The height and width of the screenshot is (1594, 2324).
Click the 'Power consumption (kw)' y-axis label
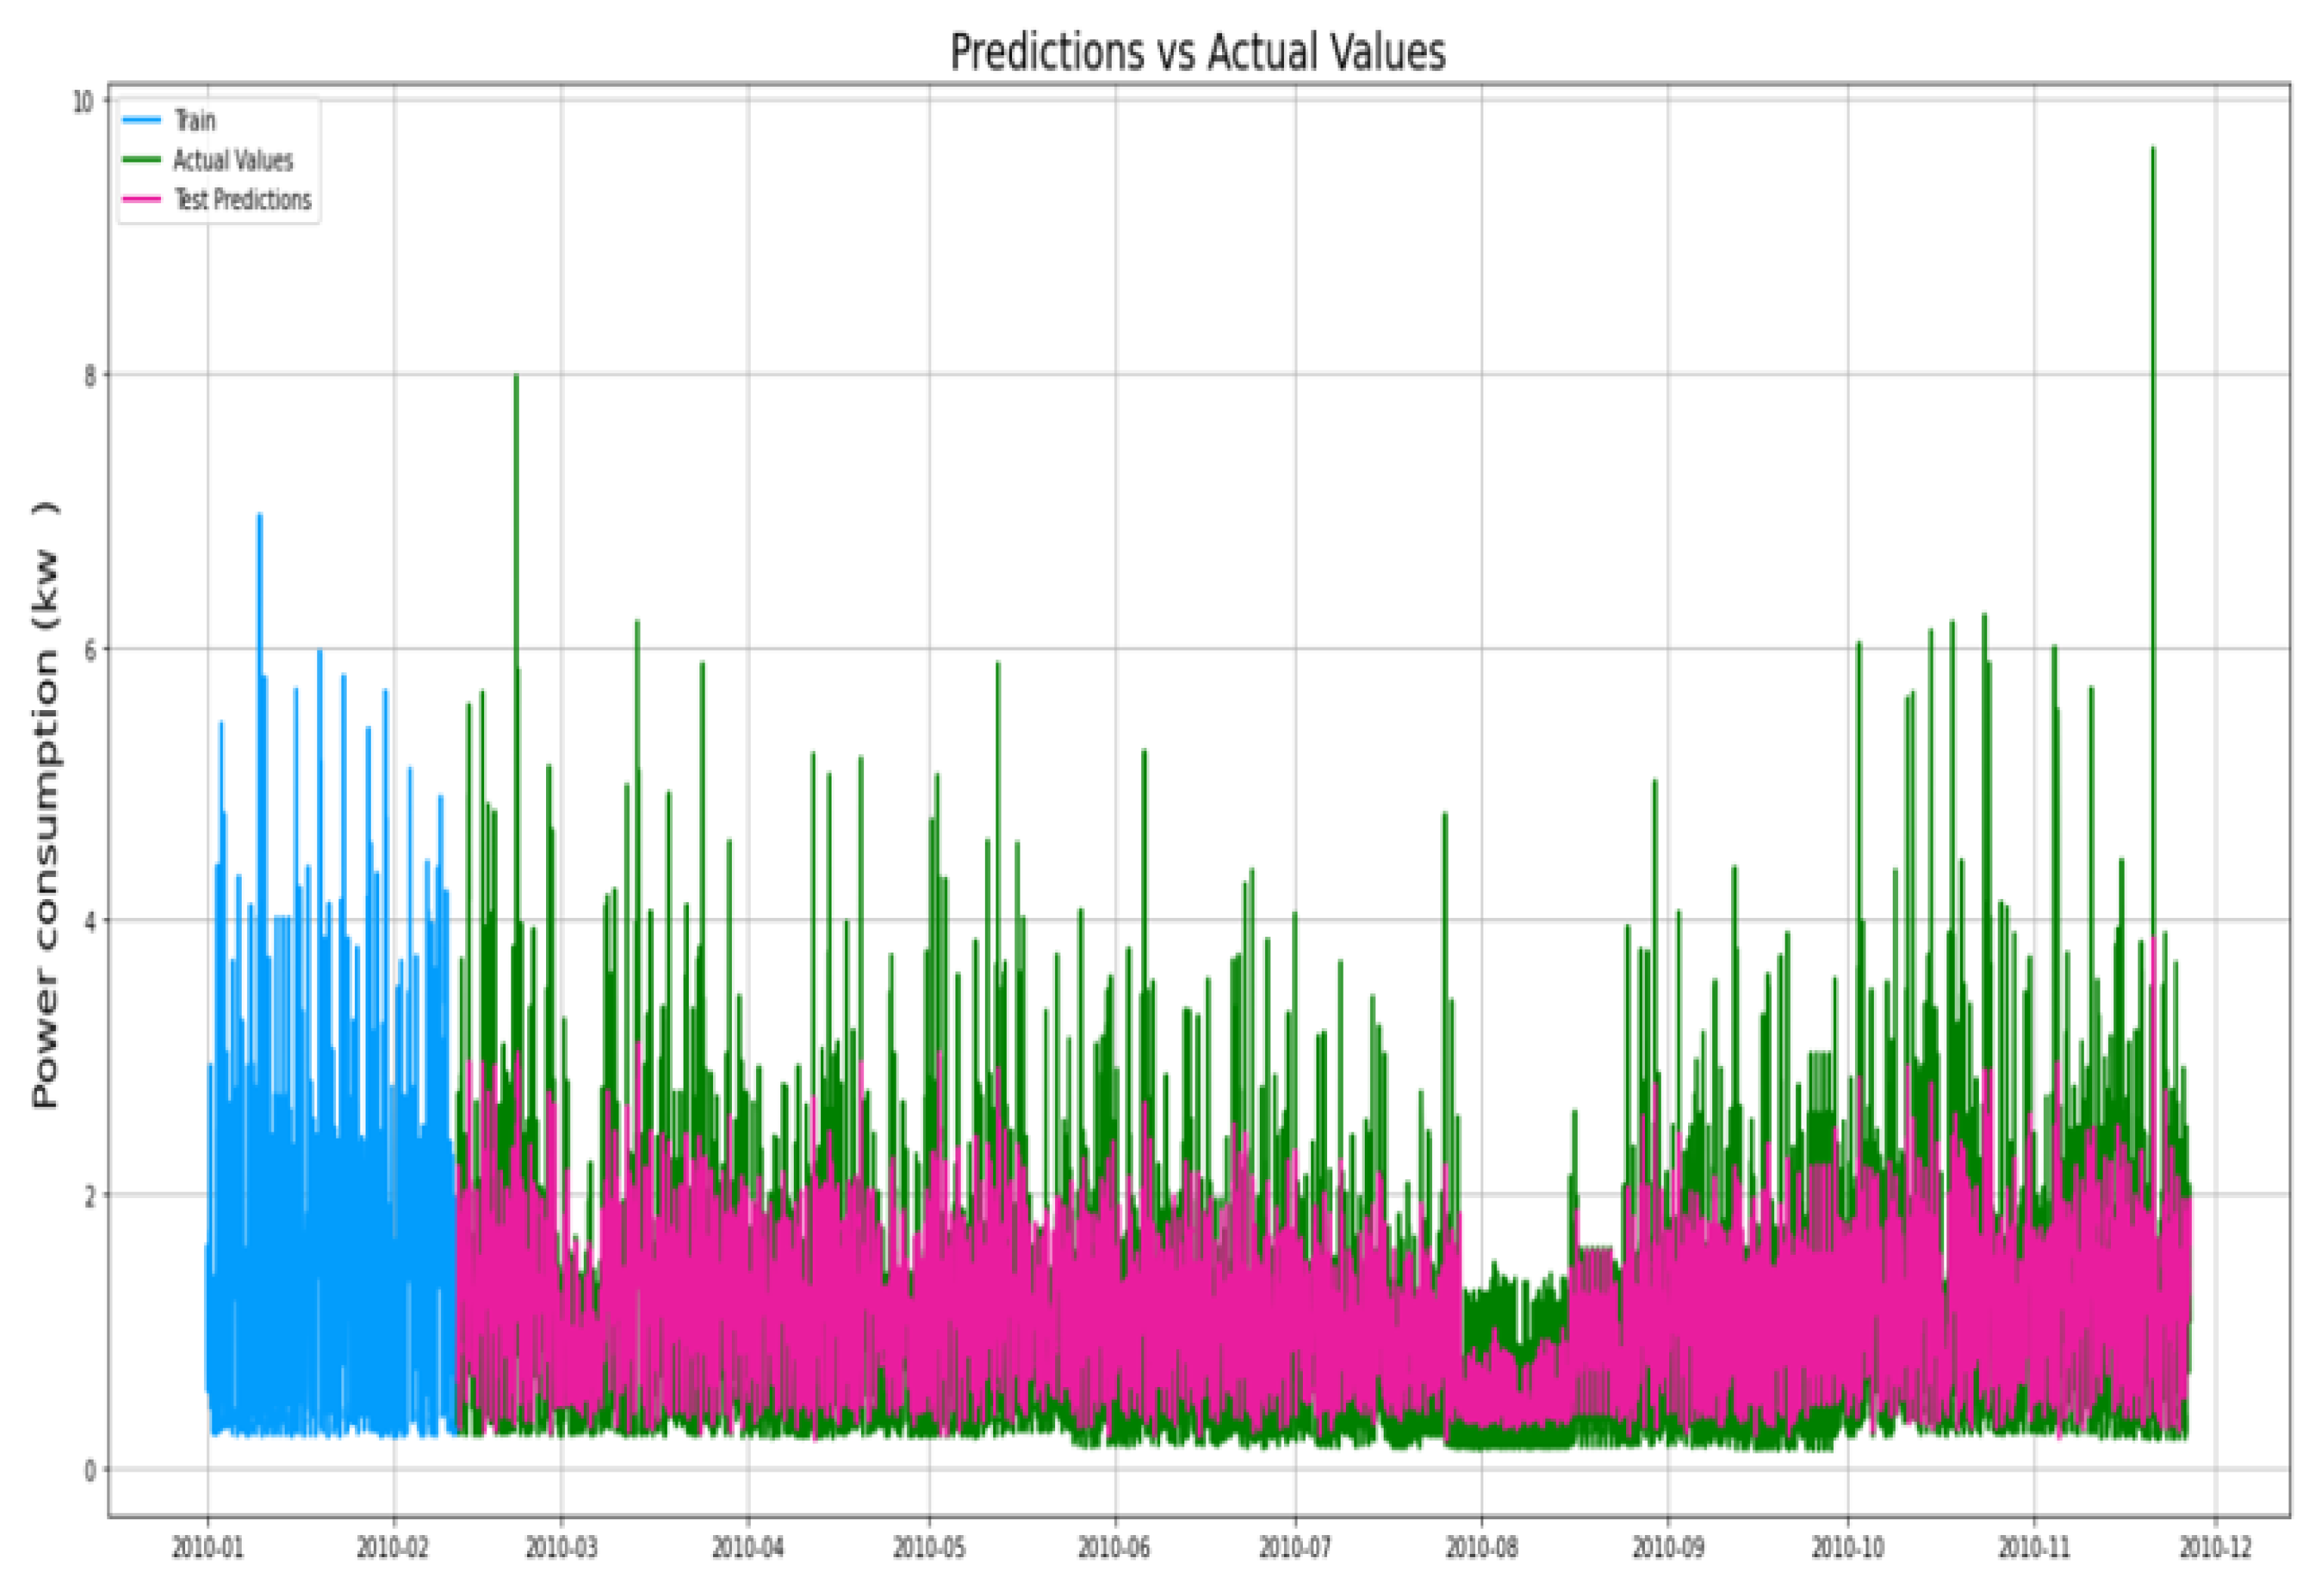pyautogui.click(x=46, y=804)
